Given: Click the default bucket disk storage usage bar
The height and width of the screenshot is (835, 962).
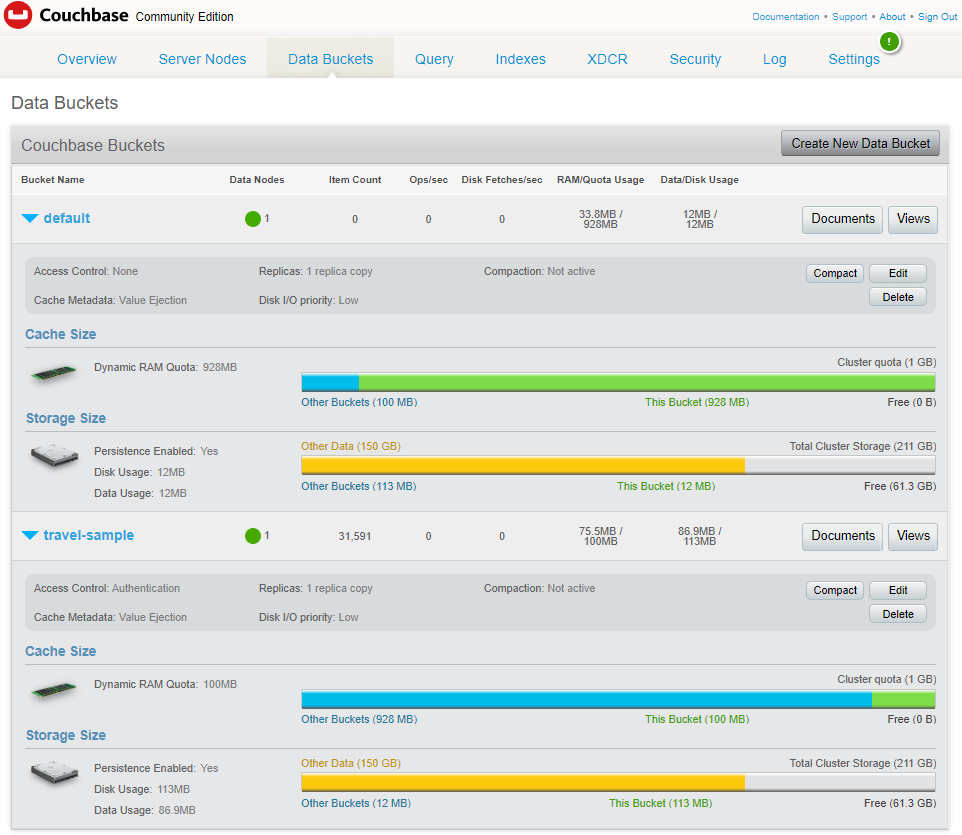Looking at the screenshot, I should [618, 466].
